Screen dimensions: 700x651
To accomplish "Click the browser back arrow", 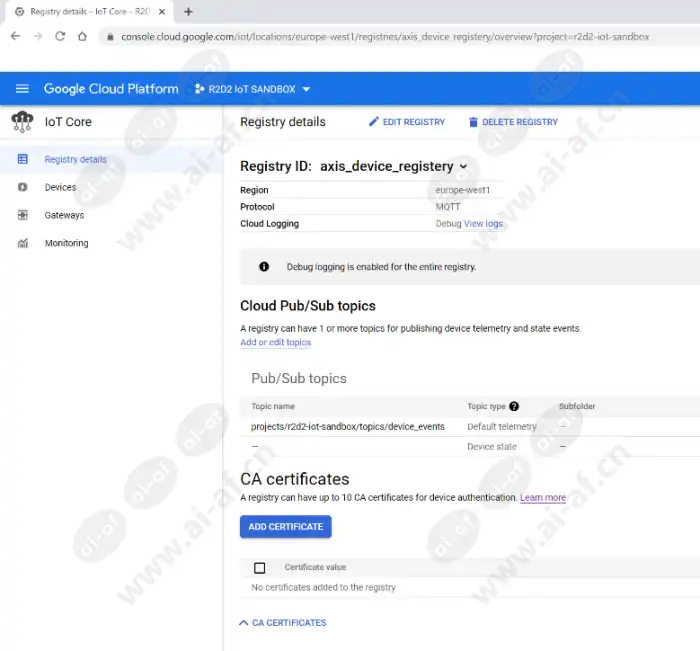I will pos(16,36).
